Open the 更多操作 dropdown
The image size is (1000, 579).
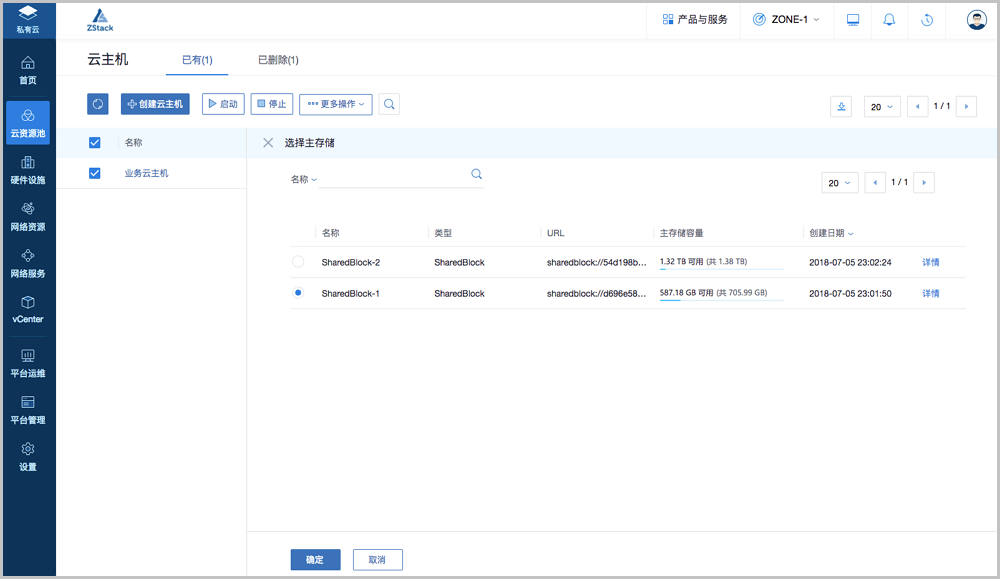pyautogui.click(x=336, y=104)
